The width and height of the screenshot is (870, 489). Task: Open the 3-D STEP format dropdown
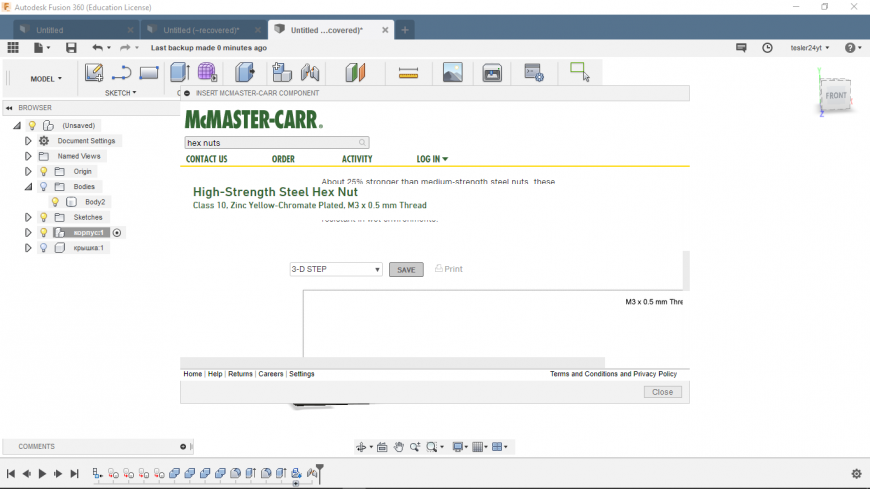(x=336, y=270)
